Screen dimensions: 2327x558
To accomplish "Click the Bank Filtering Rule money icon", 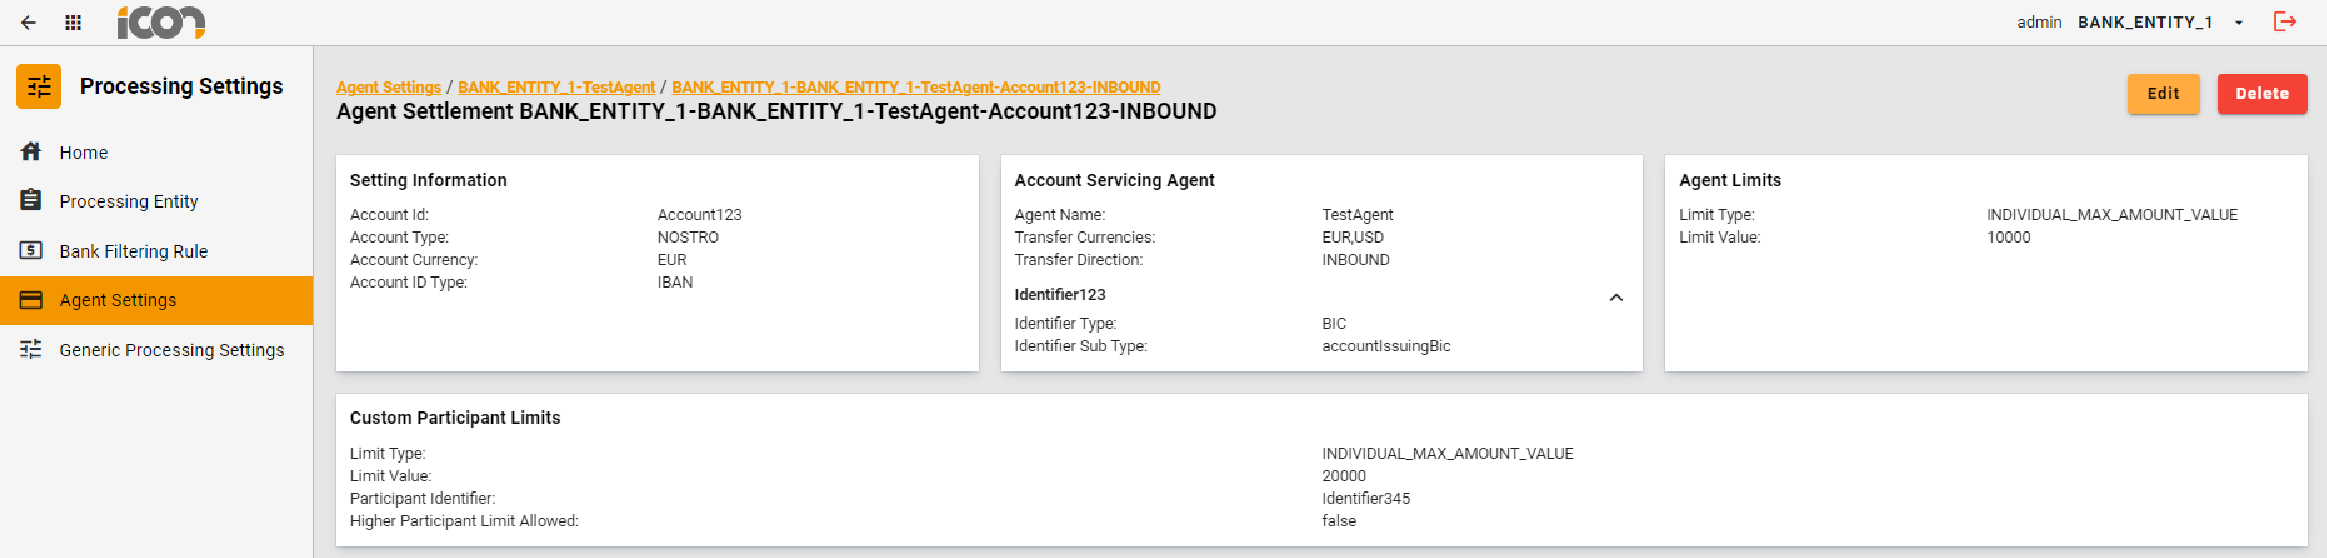I will click(31, 251).
